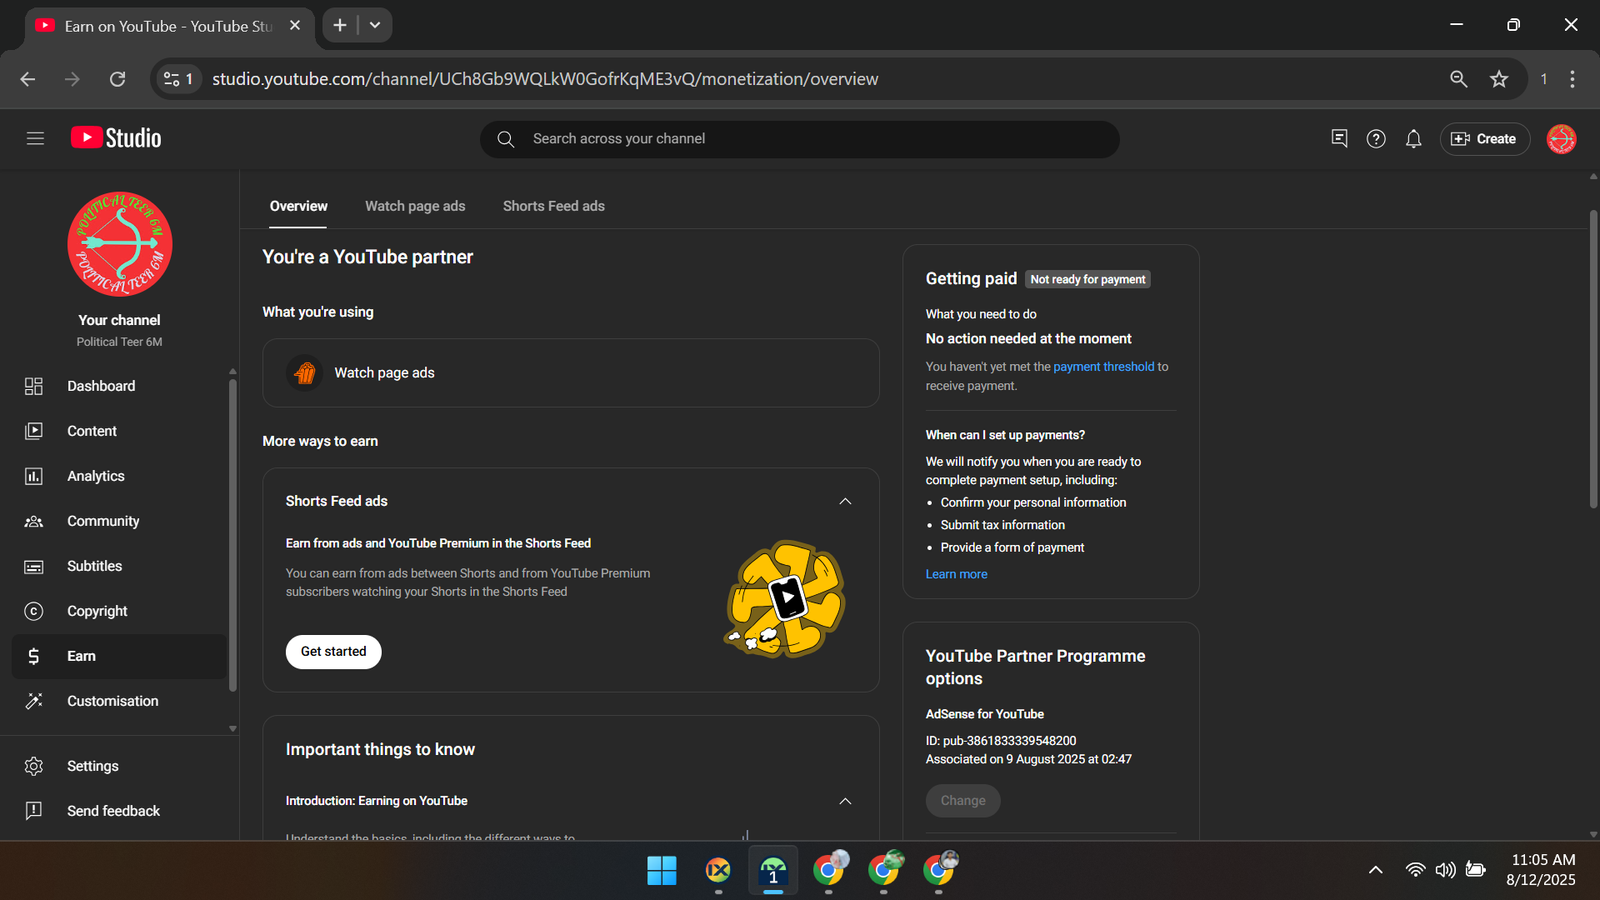Switch to the Watch page ads tab
The image size is (1600, 900).
tap(415, 206)
